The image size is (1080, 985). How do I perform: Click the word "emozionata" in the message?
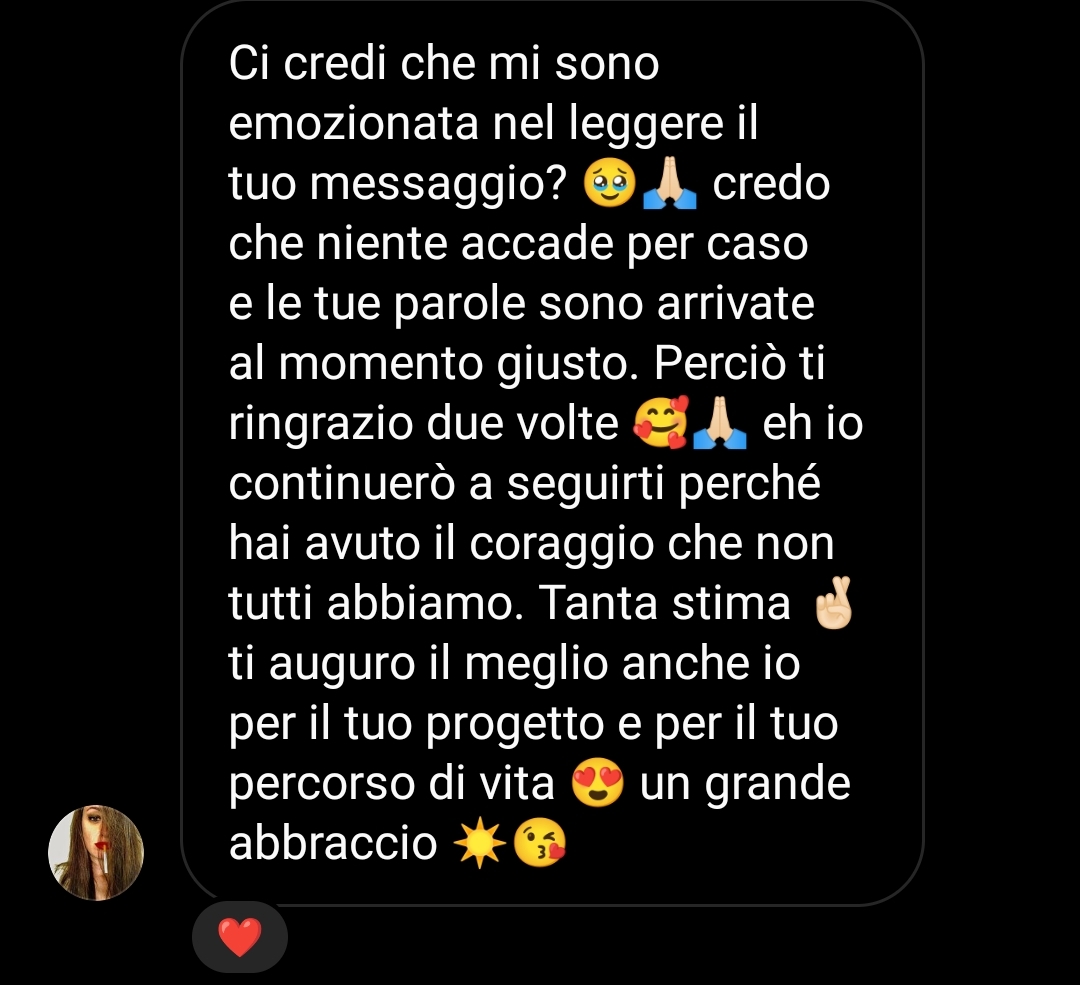click(353, 124)
